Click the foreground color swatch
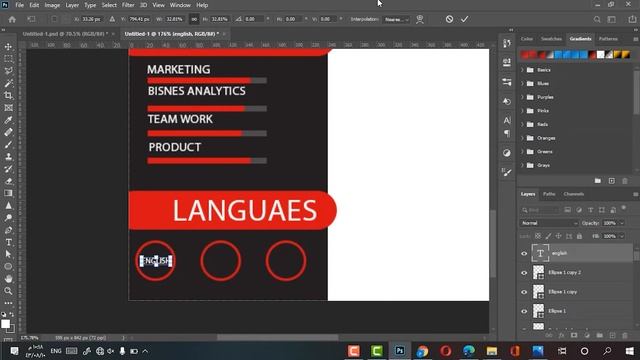640x360 pixels. pos(5,324)
